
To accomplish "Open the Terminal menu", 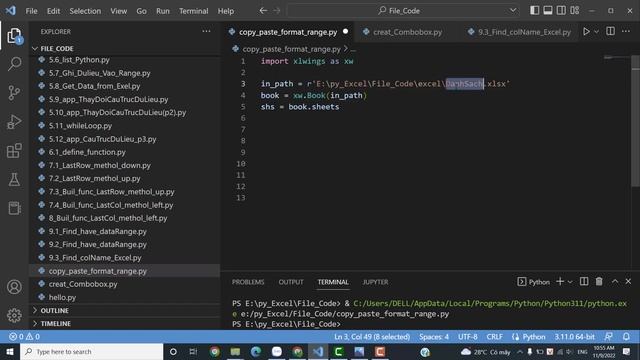I will [193, 11].
